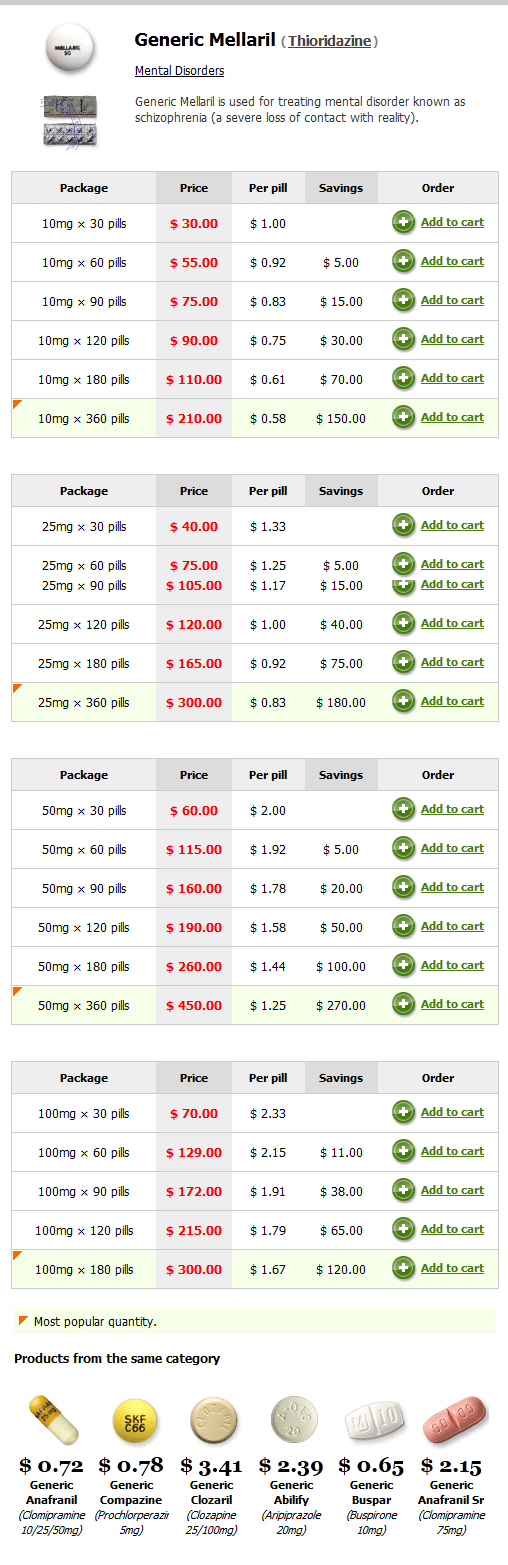Open Generic Compazine yellow pill image
The width and height of the screenshot is (508, 1565).
point(135,1420)
